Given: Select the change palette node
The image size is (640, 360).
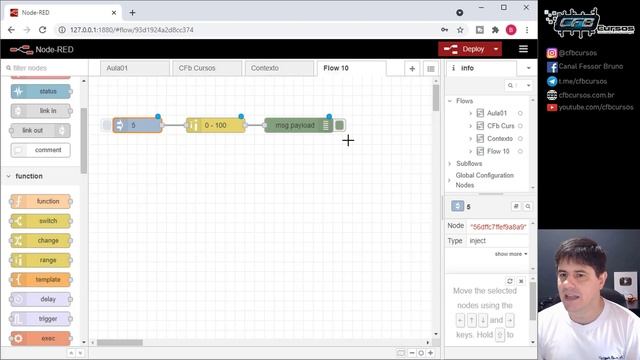Looking at the screenshot, I should [41, 240].
